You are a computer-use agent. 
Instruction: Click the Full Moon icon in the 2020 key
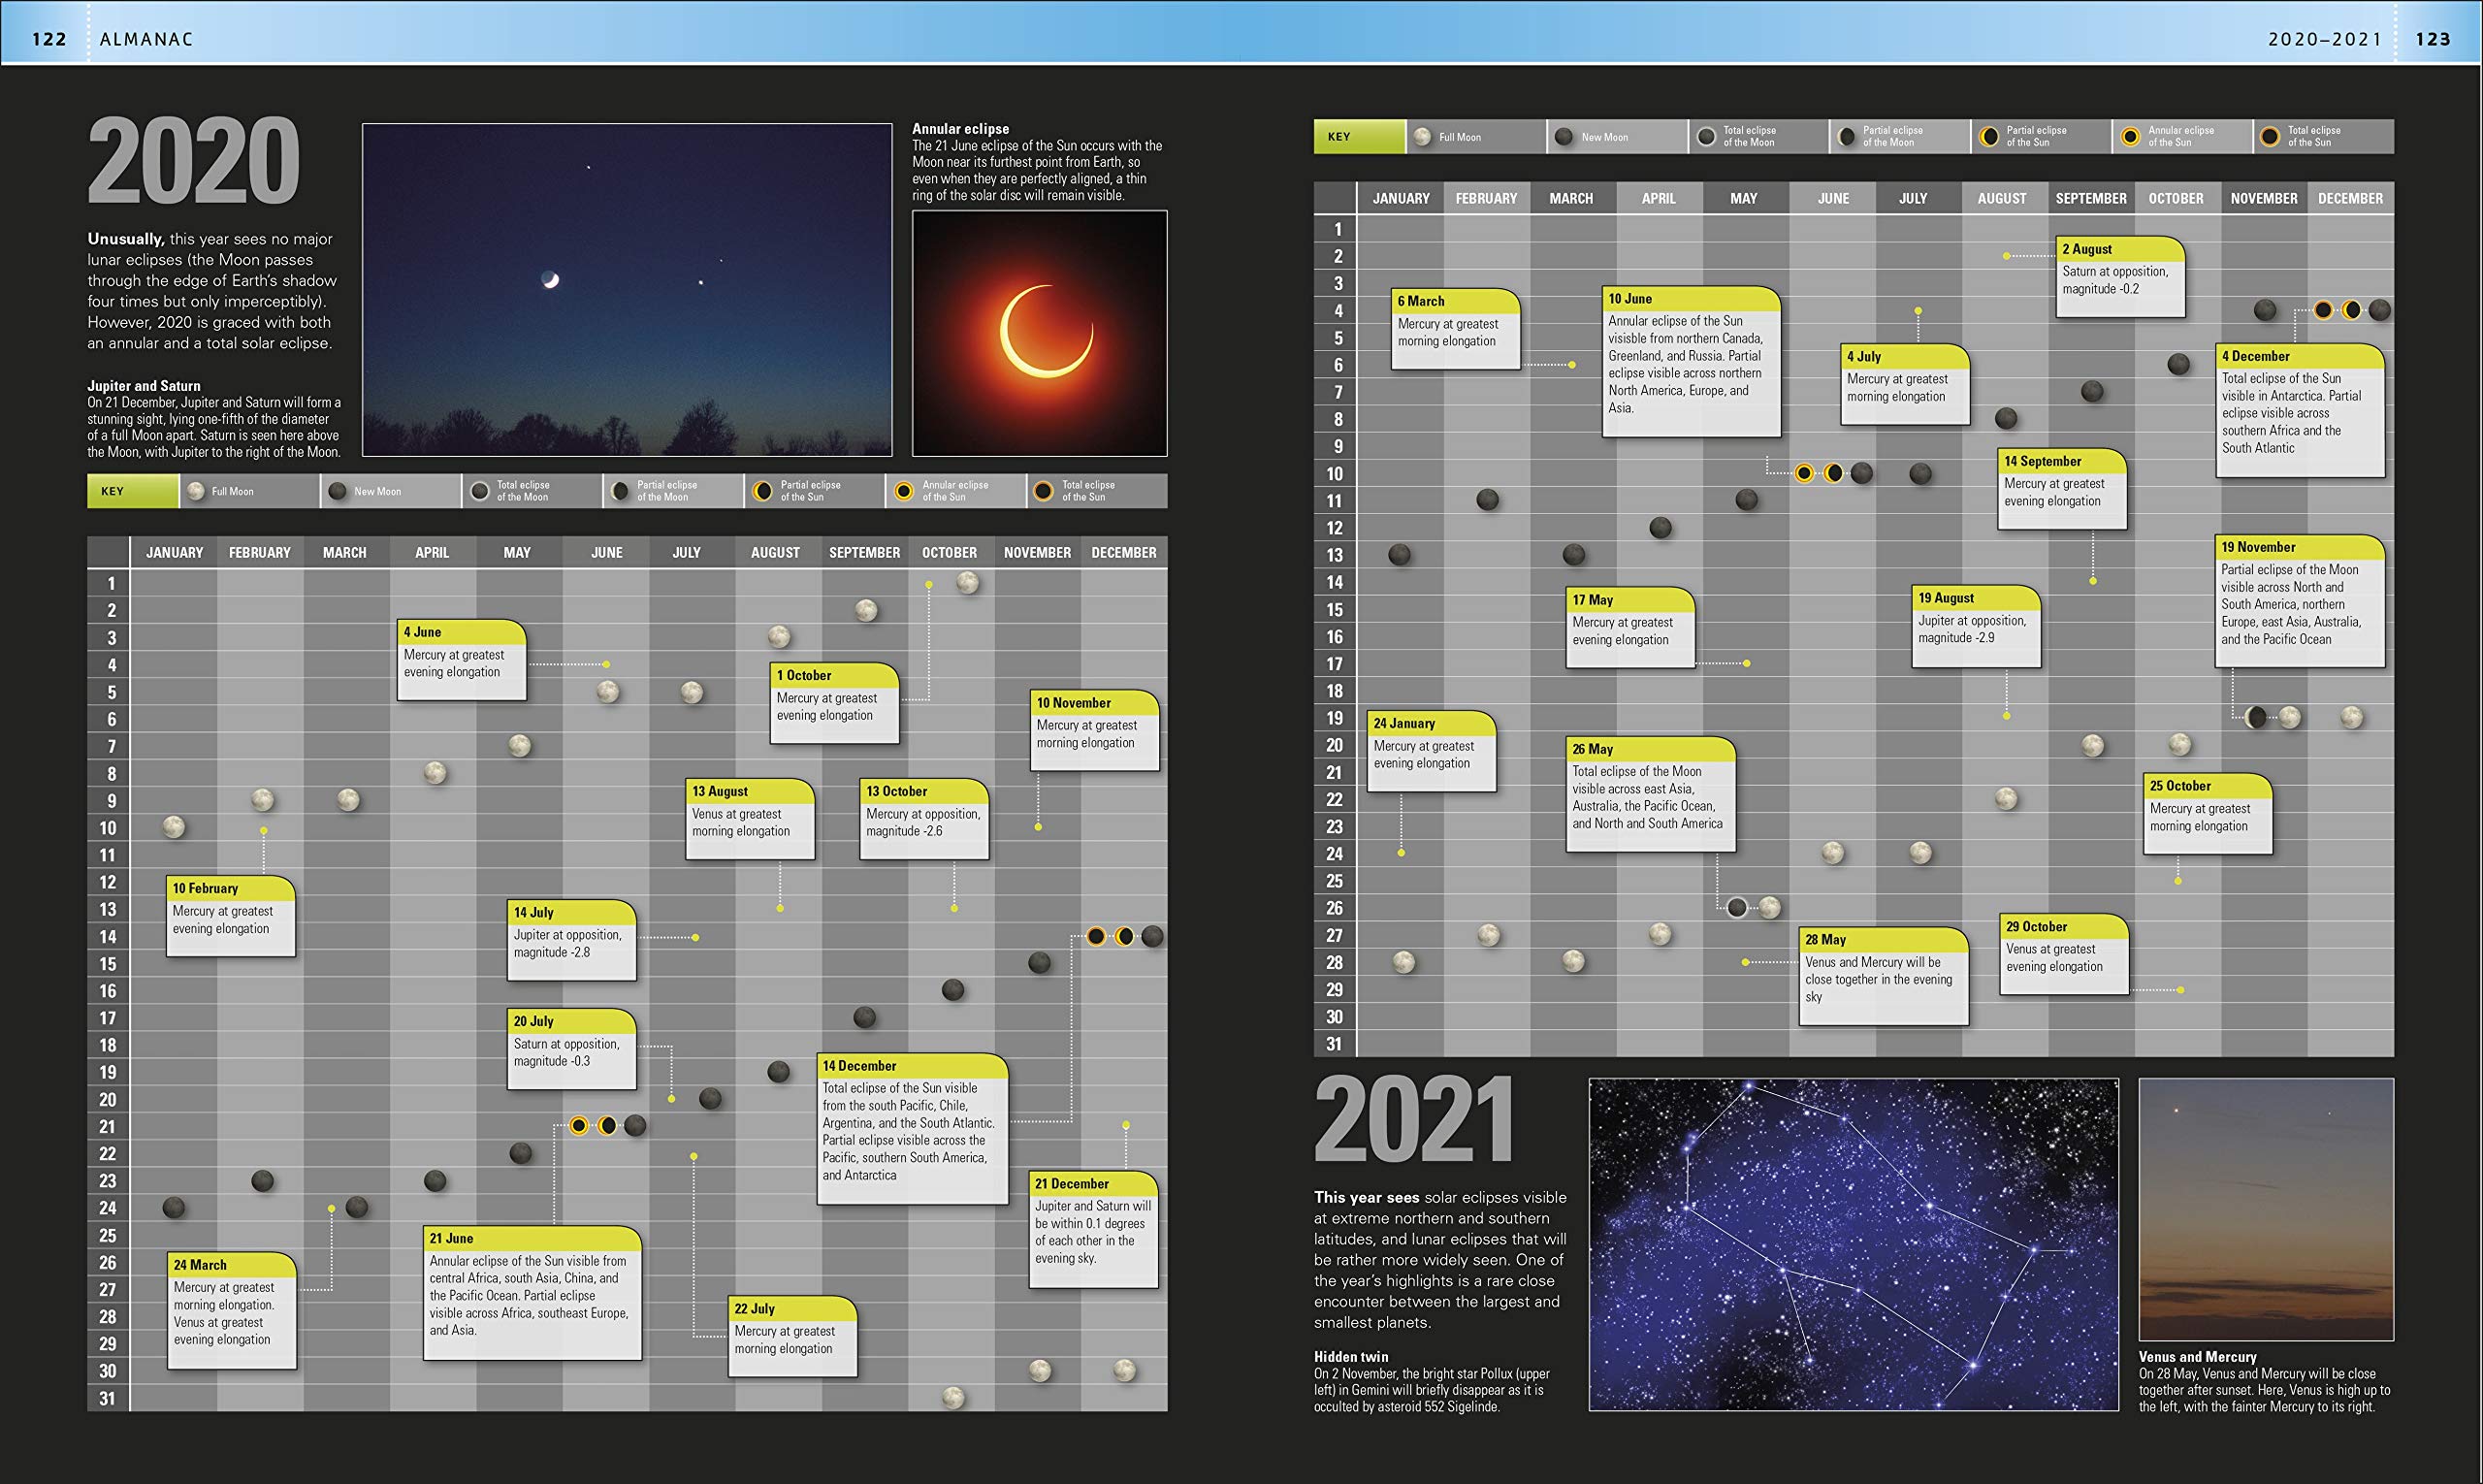[x=196, y=491]
